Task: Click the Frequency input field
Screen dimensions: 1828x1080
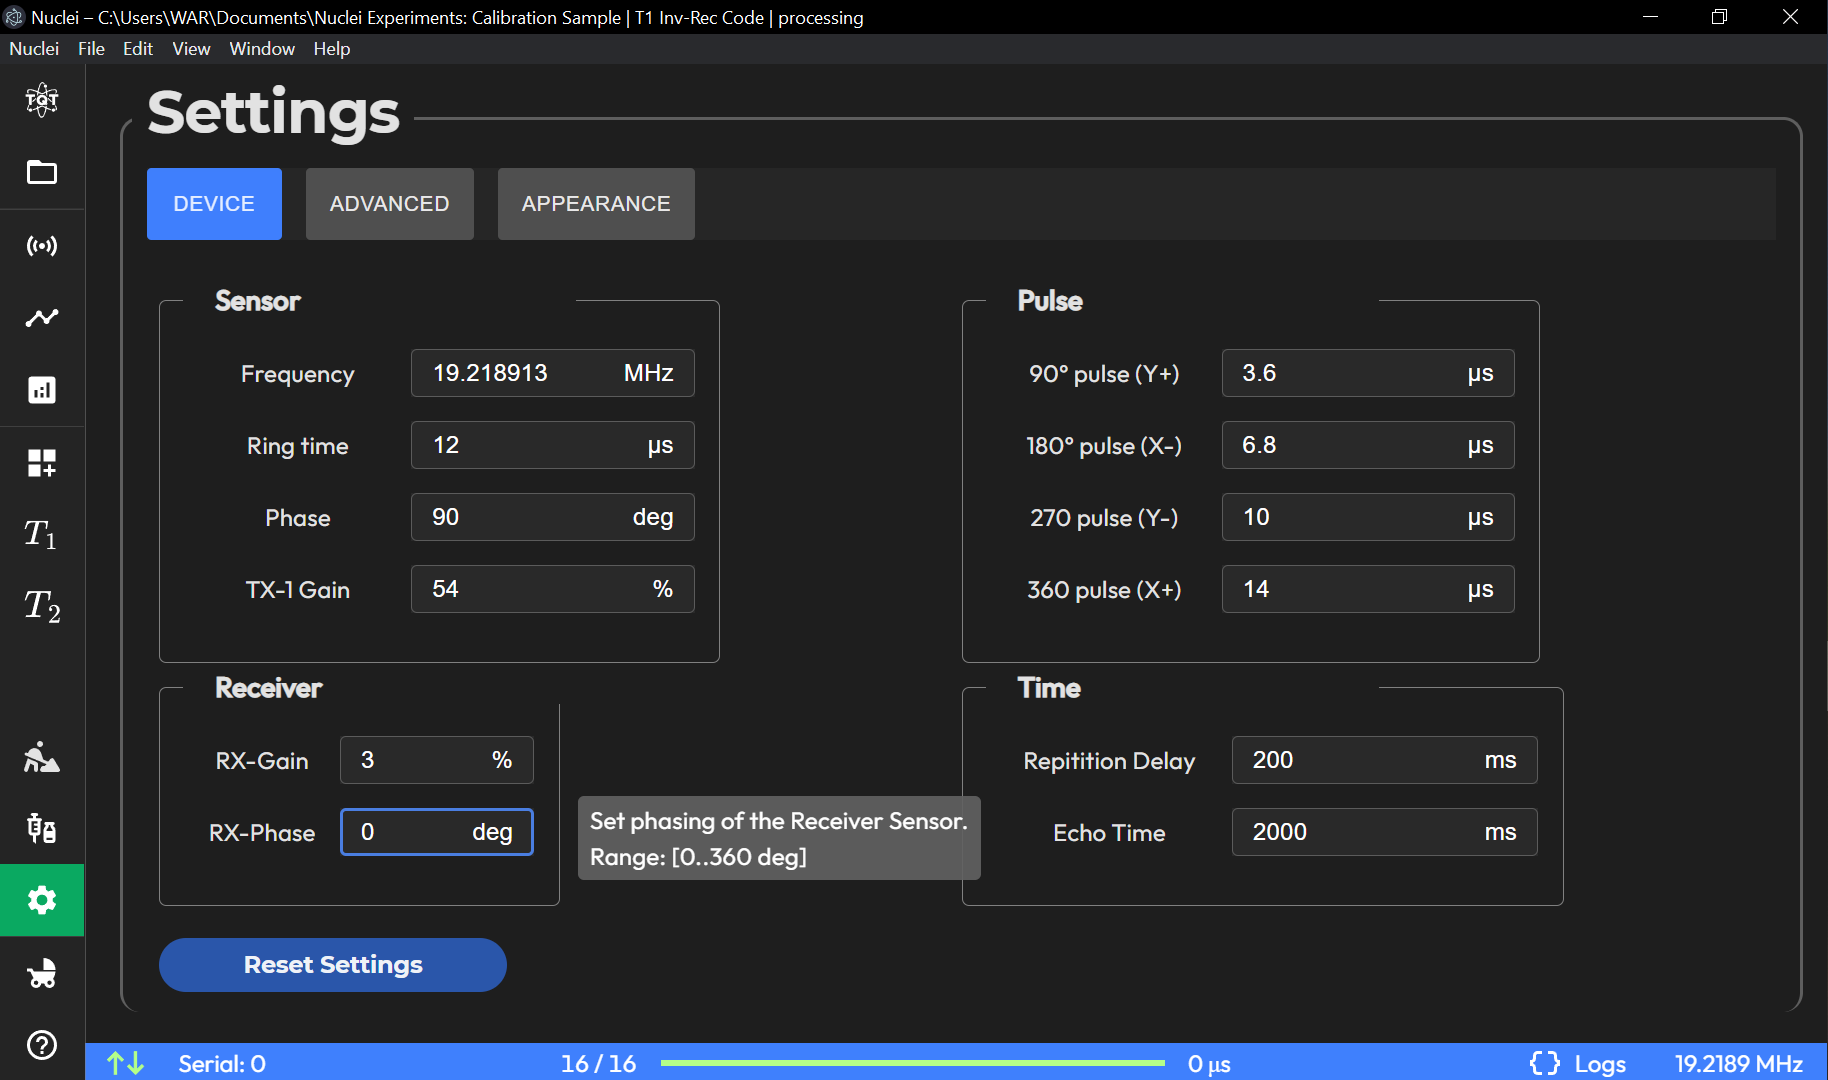Action: pos(553,373)
